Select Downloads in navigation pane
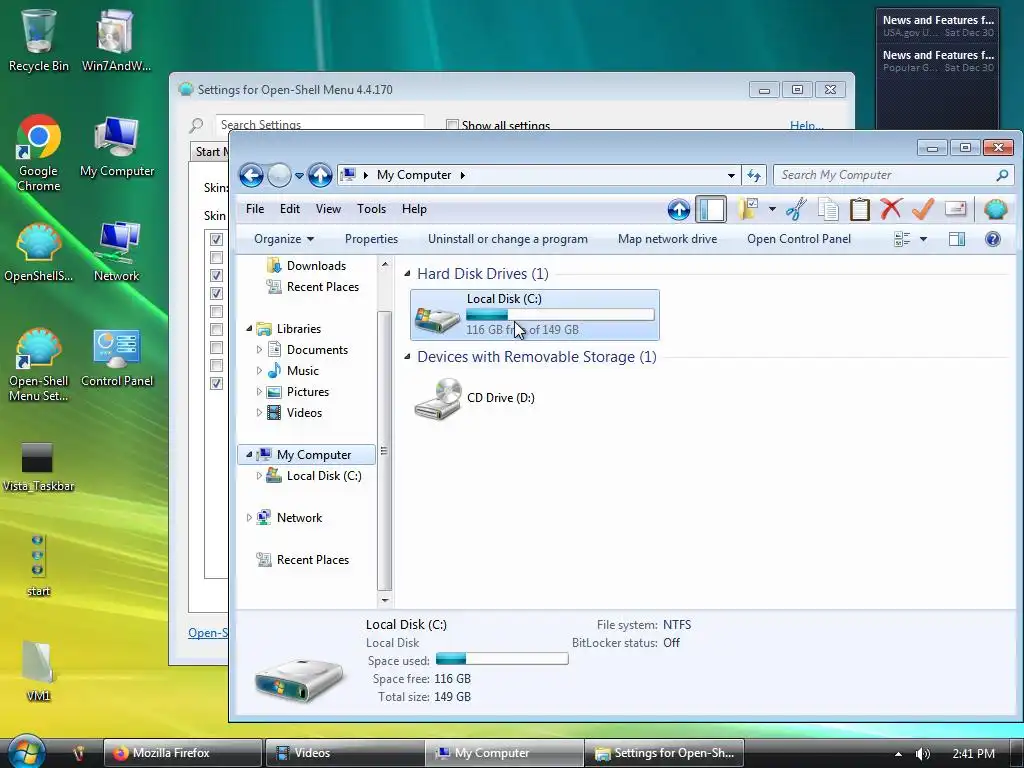This screenshot has height=768, width=1024. pos(316,266)
